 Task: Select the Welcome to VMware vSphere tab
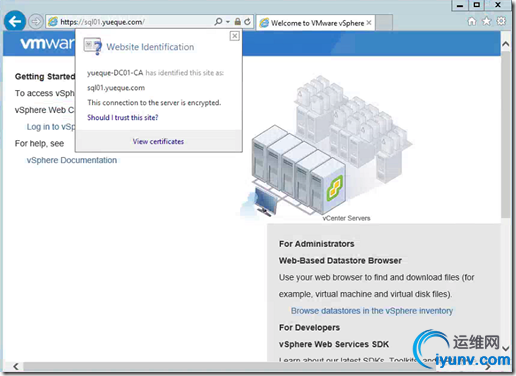point(315,23)
